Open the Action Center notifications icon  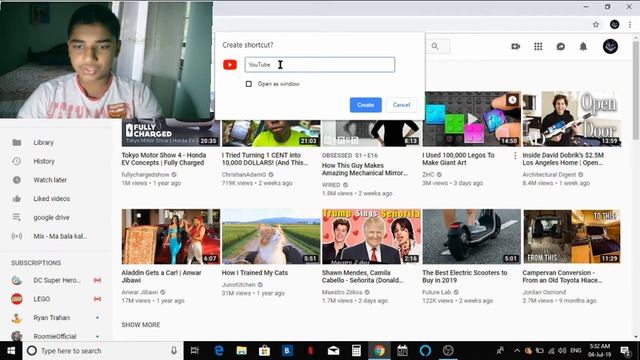click(626, 351)
